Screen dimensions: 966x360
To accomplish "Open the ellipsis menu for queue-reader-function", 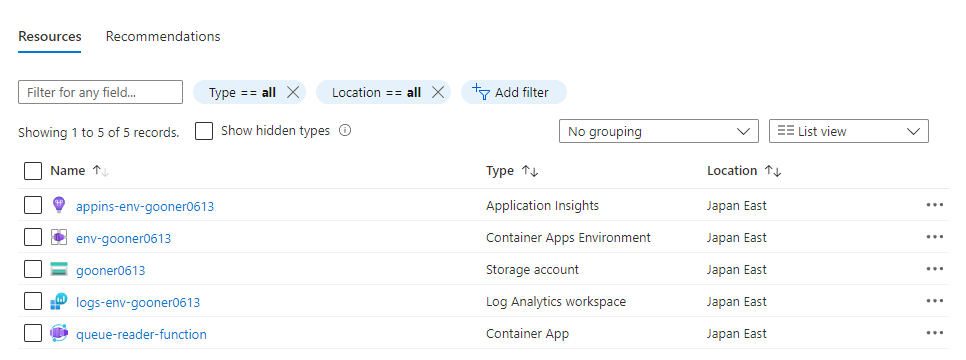I will click(x=935, y=333).
